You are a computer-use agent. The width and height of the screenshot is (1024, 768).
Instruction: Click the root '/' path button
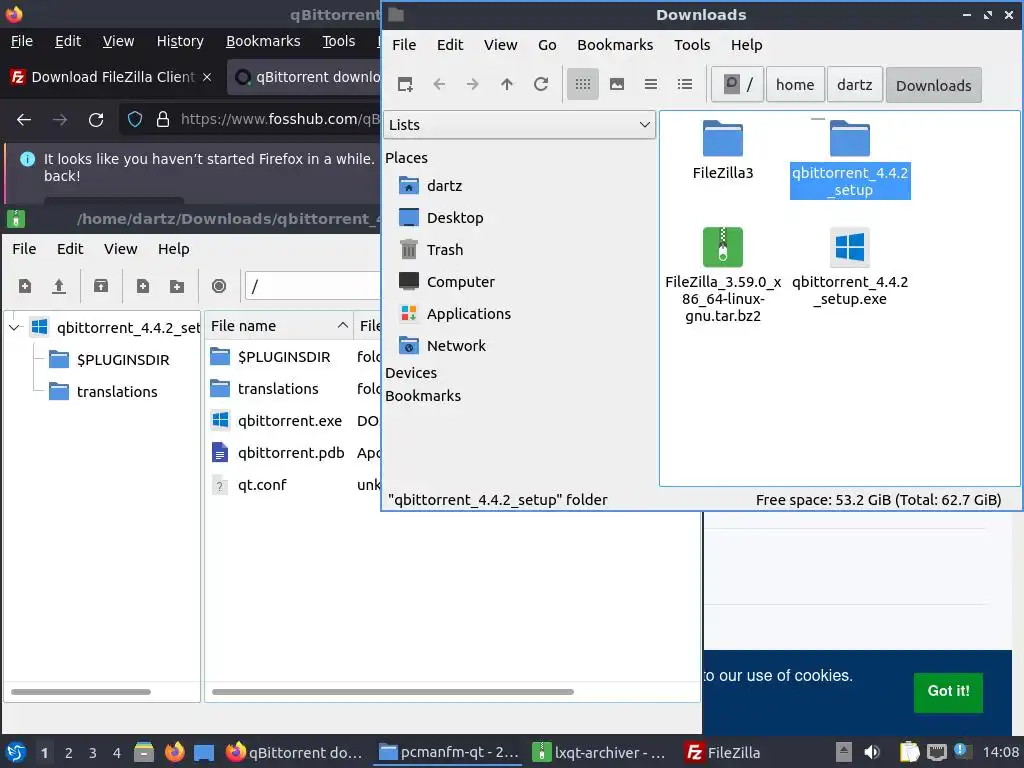pos(737,85)
